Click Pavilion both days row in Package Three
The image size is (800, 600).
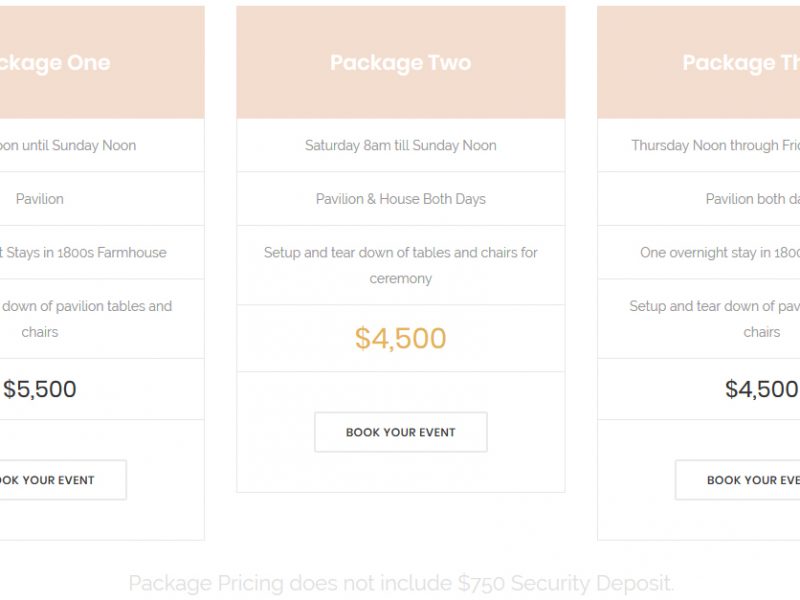[x=699, y=199]
